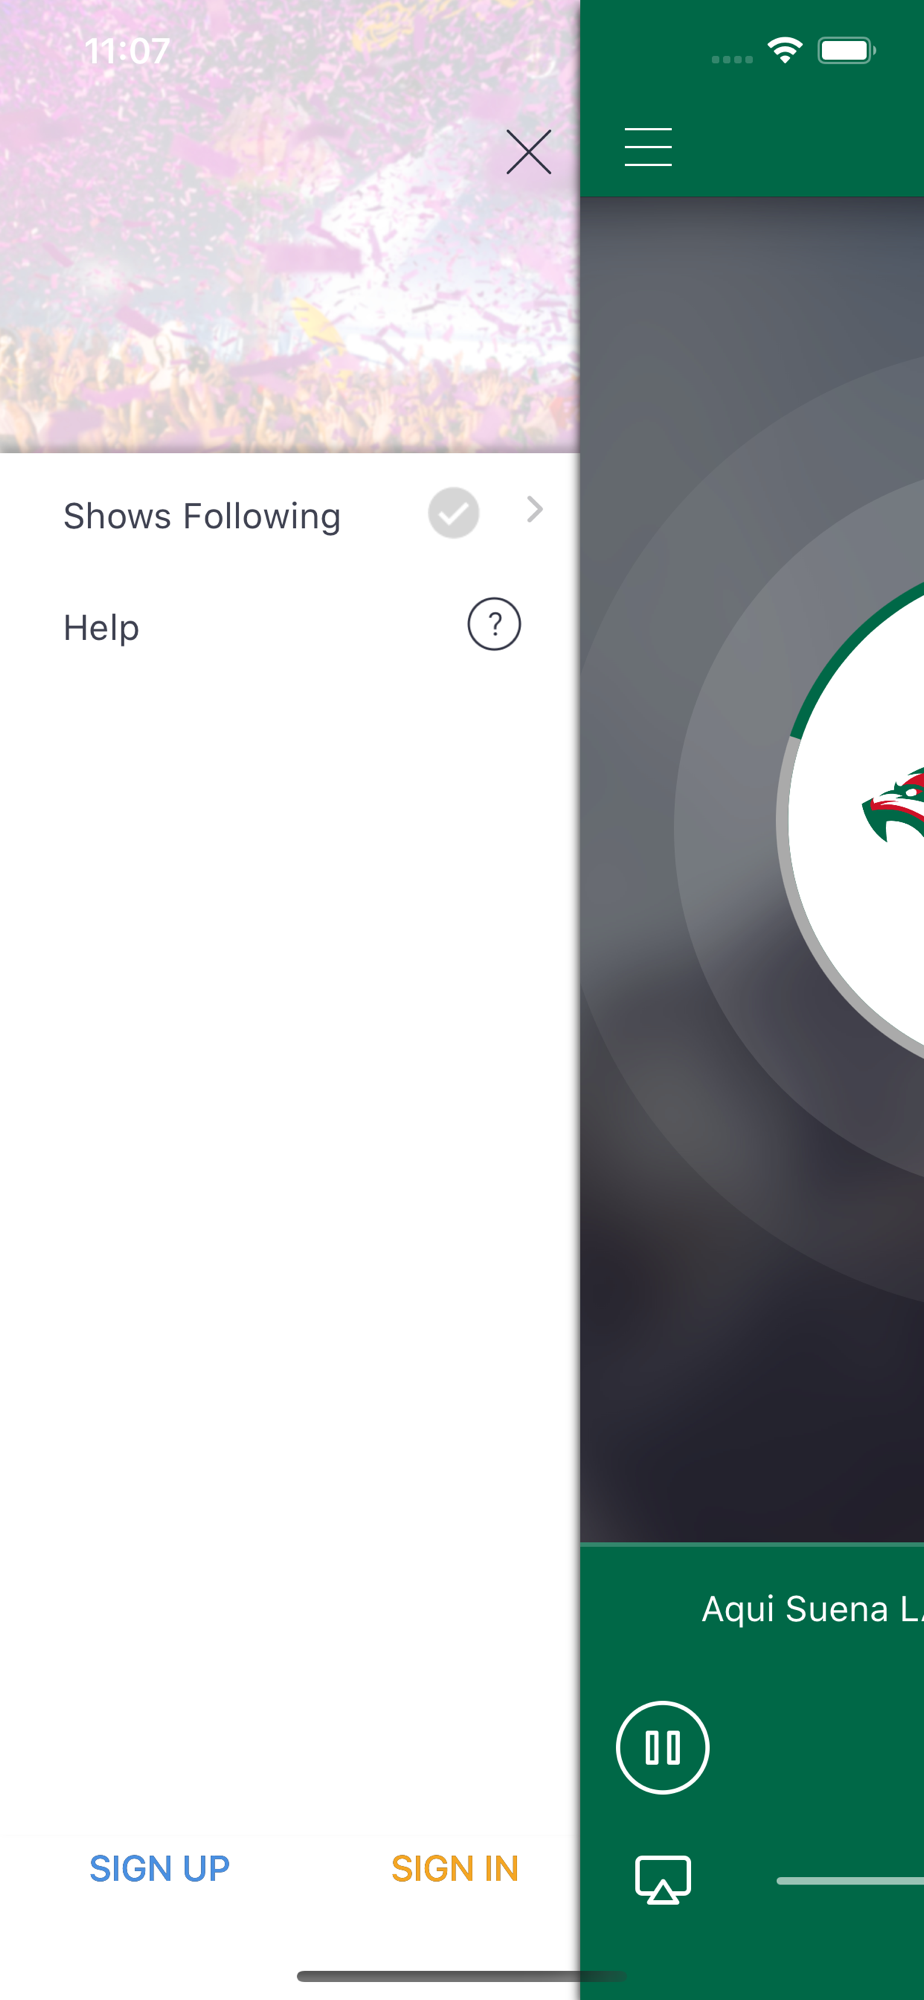Pause the playing radio stream
Image resolution: width=924 pixels, height=2000 pixels.
(x=662, y=1747)
